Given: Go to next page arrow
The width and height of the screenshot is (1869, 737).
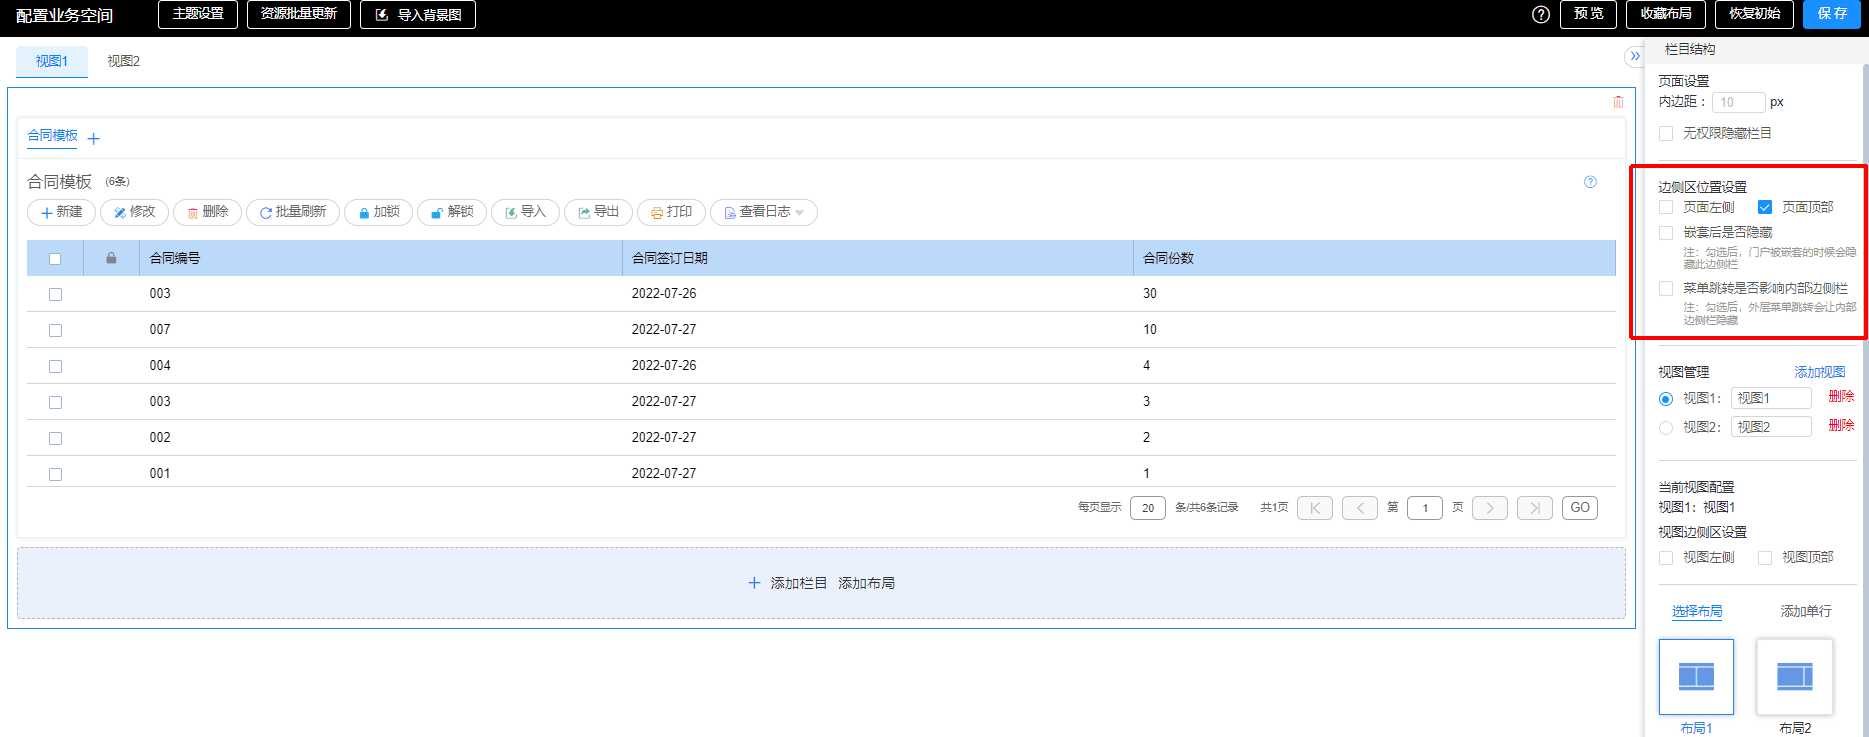Looking at the screenshot, I should [x=1490, y=508].
